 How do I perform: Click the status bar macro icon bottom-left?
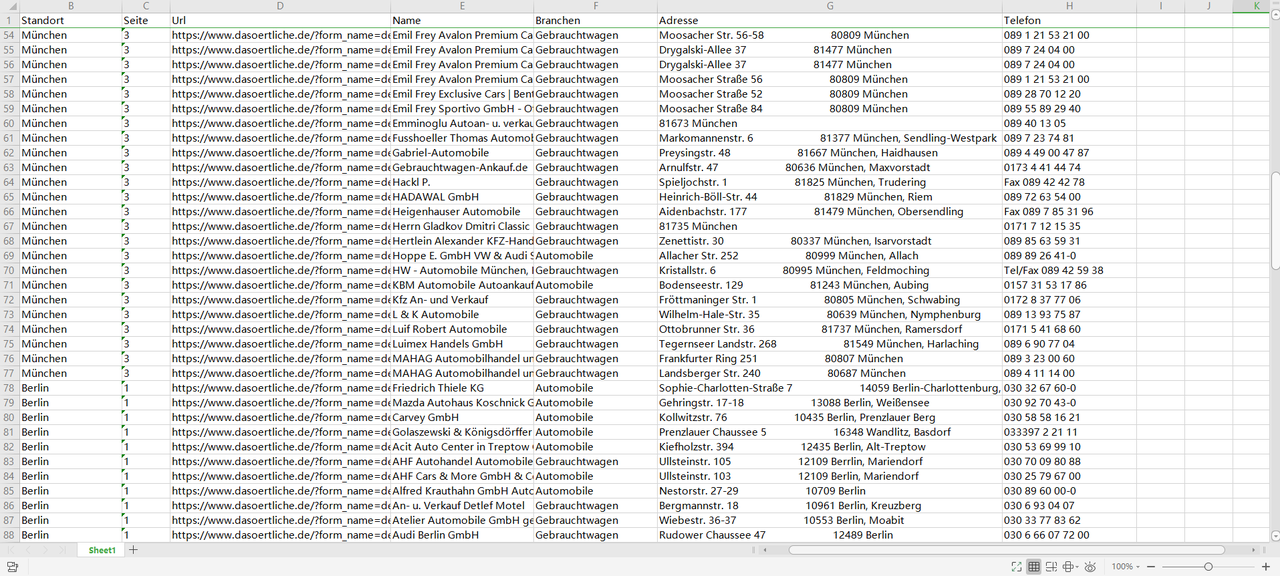pos(12,566)
